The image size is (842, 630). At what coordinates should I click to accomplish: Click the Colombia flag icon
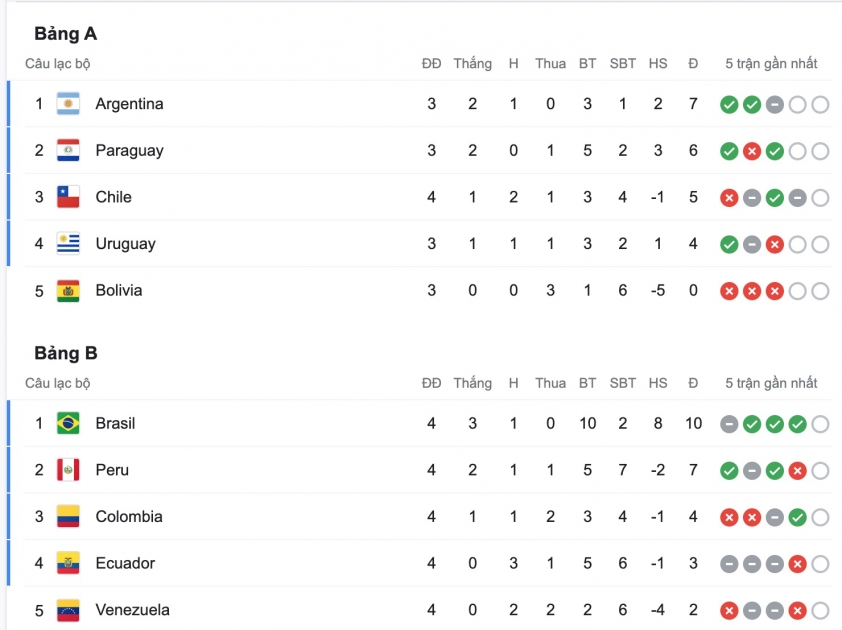pyautogui.click(x=68, y=517)
